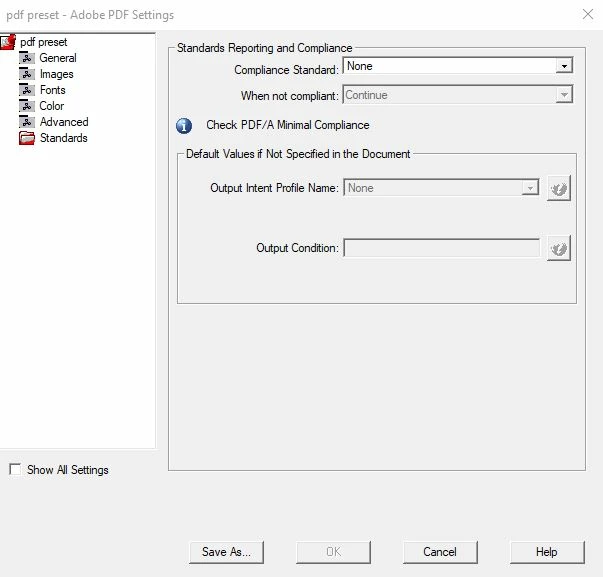Open the General settings panel
The height and width of the screenshot is (577, 603).
pos(58,58)
